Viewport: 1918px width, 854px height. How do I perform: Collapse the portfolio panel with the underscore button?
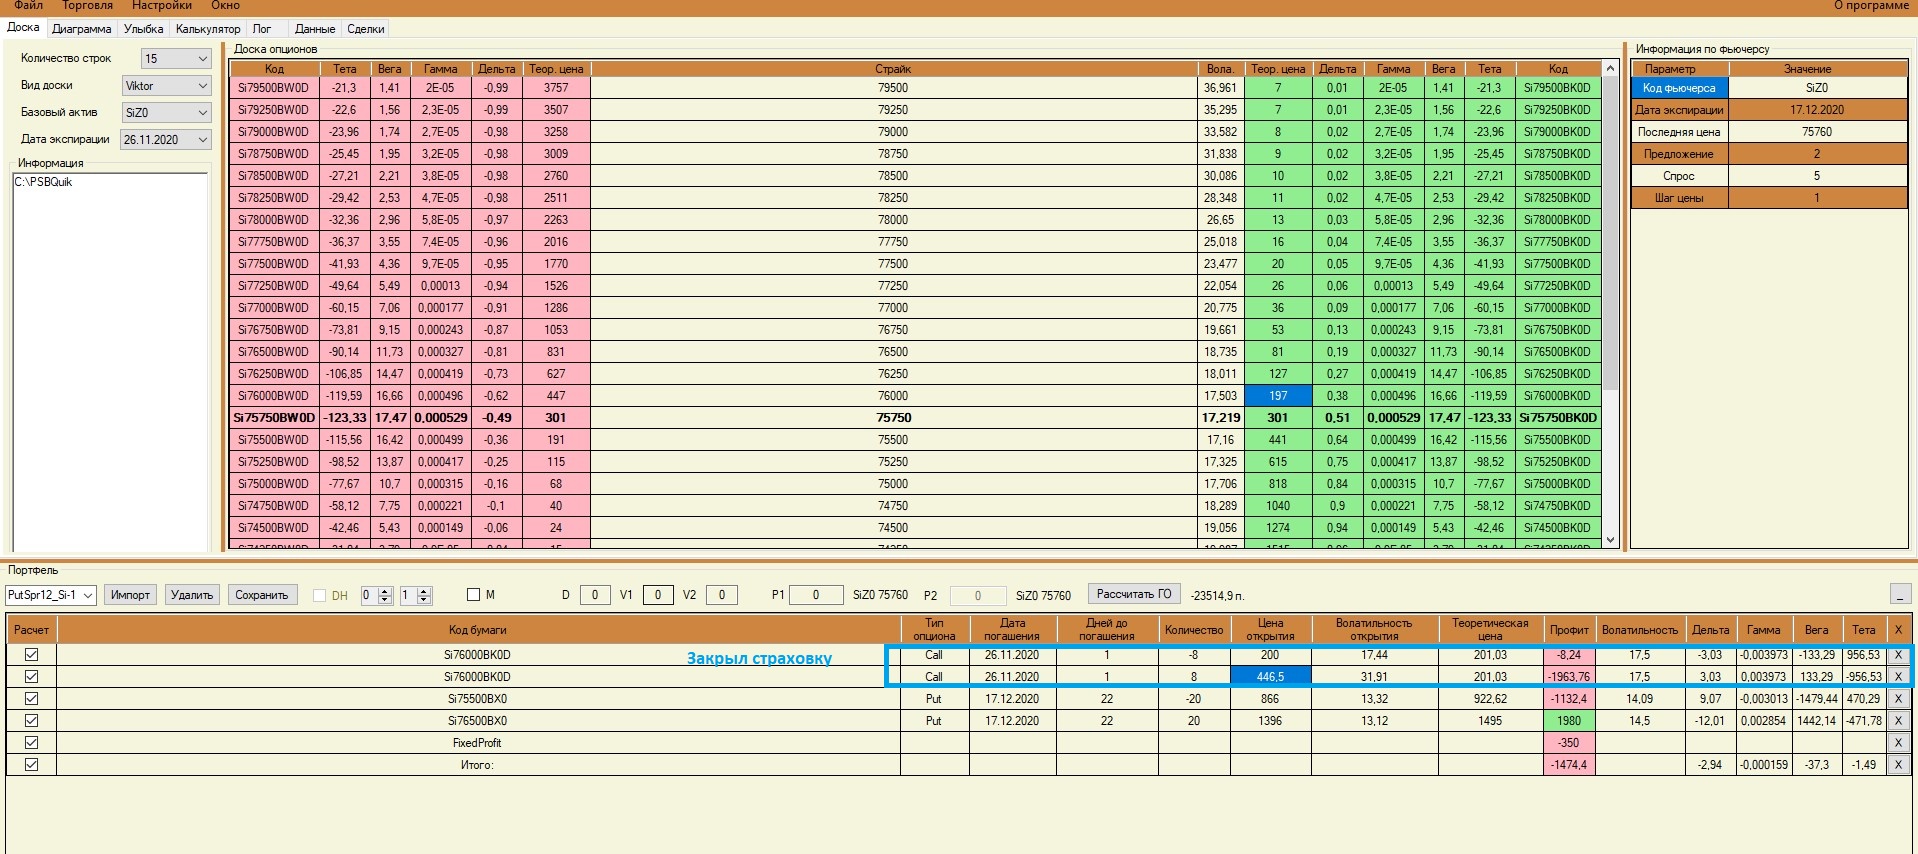[1900, 594]
